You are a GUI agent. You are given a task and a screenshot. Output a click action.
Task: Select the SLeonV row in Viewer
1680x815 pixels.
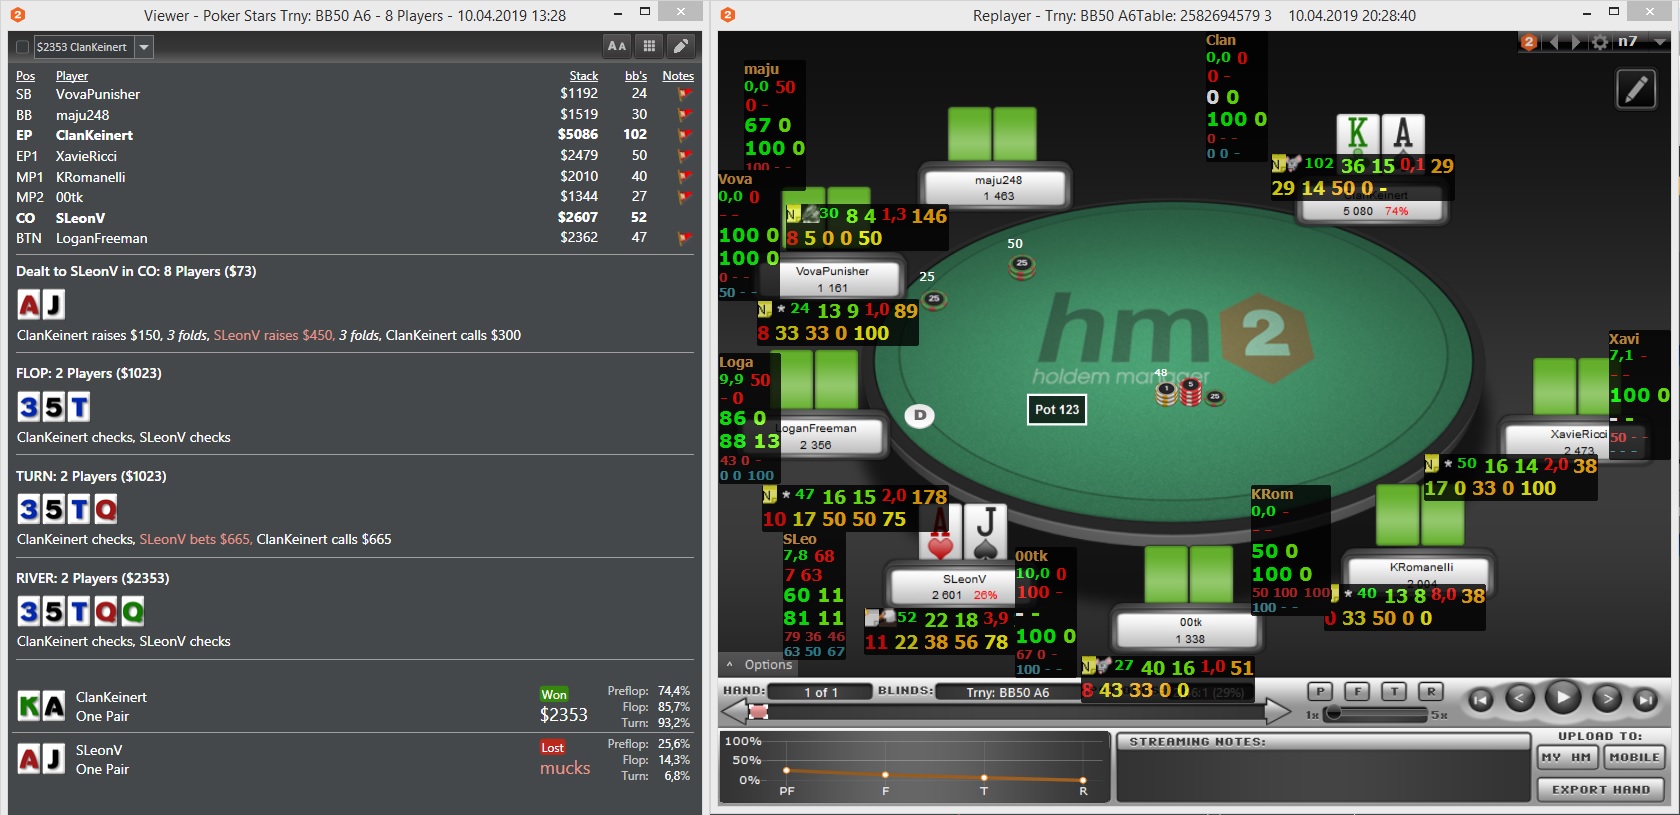(355, 218)
